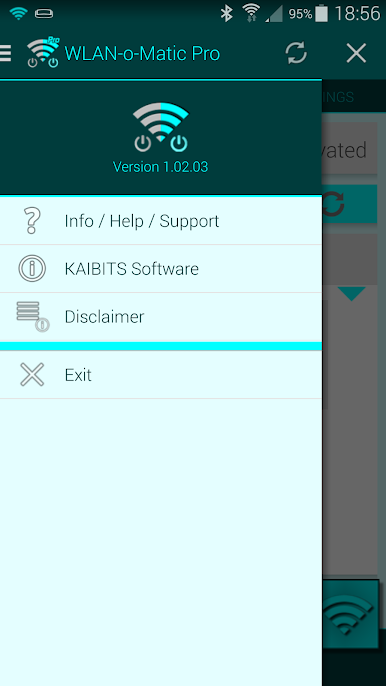Click the question mark help icon
386x686 pixels.
[32, 220]
